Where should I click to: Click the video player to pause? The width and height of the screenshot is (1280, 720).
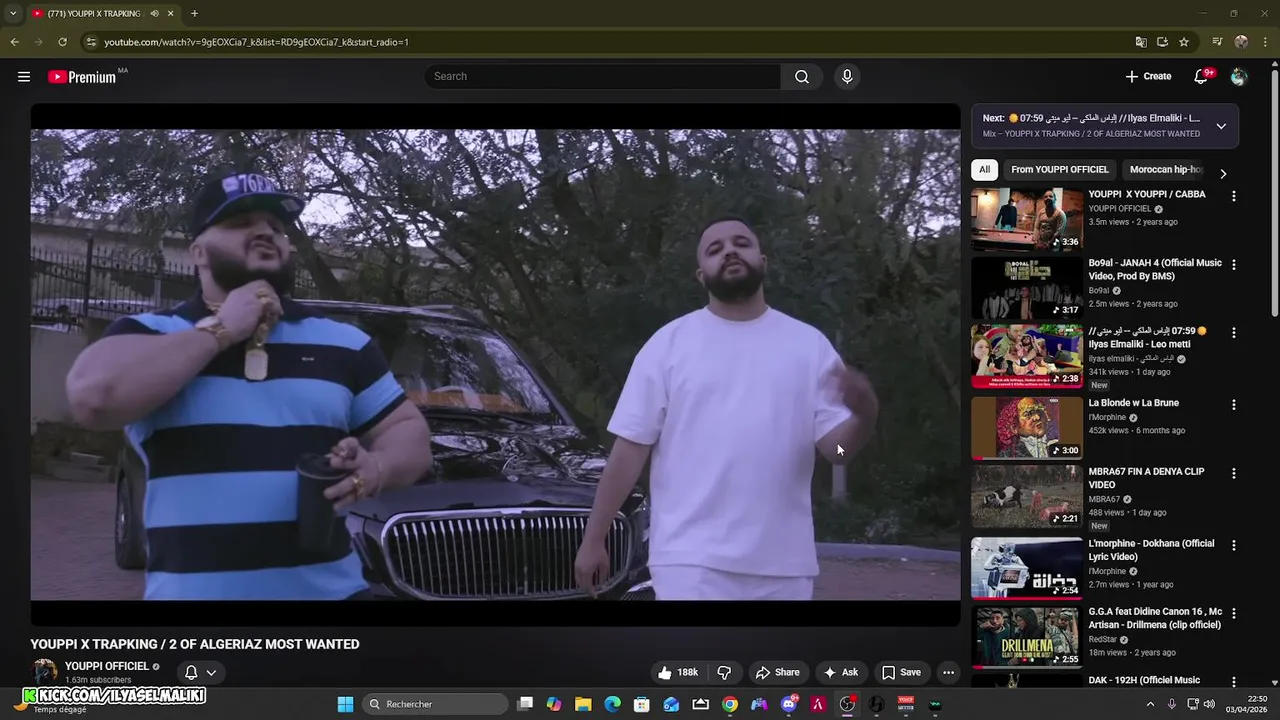495,364
